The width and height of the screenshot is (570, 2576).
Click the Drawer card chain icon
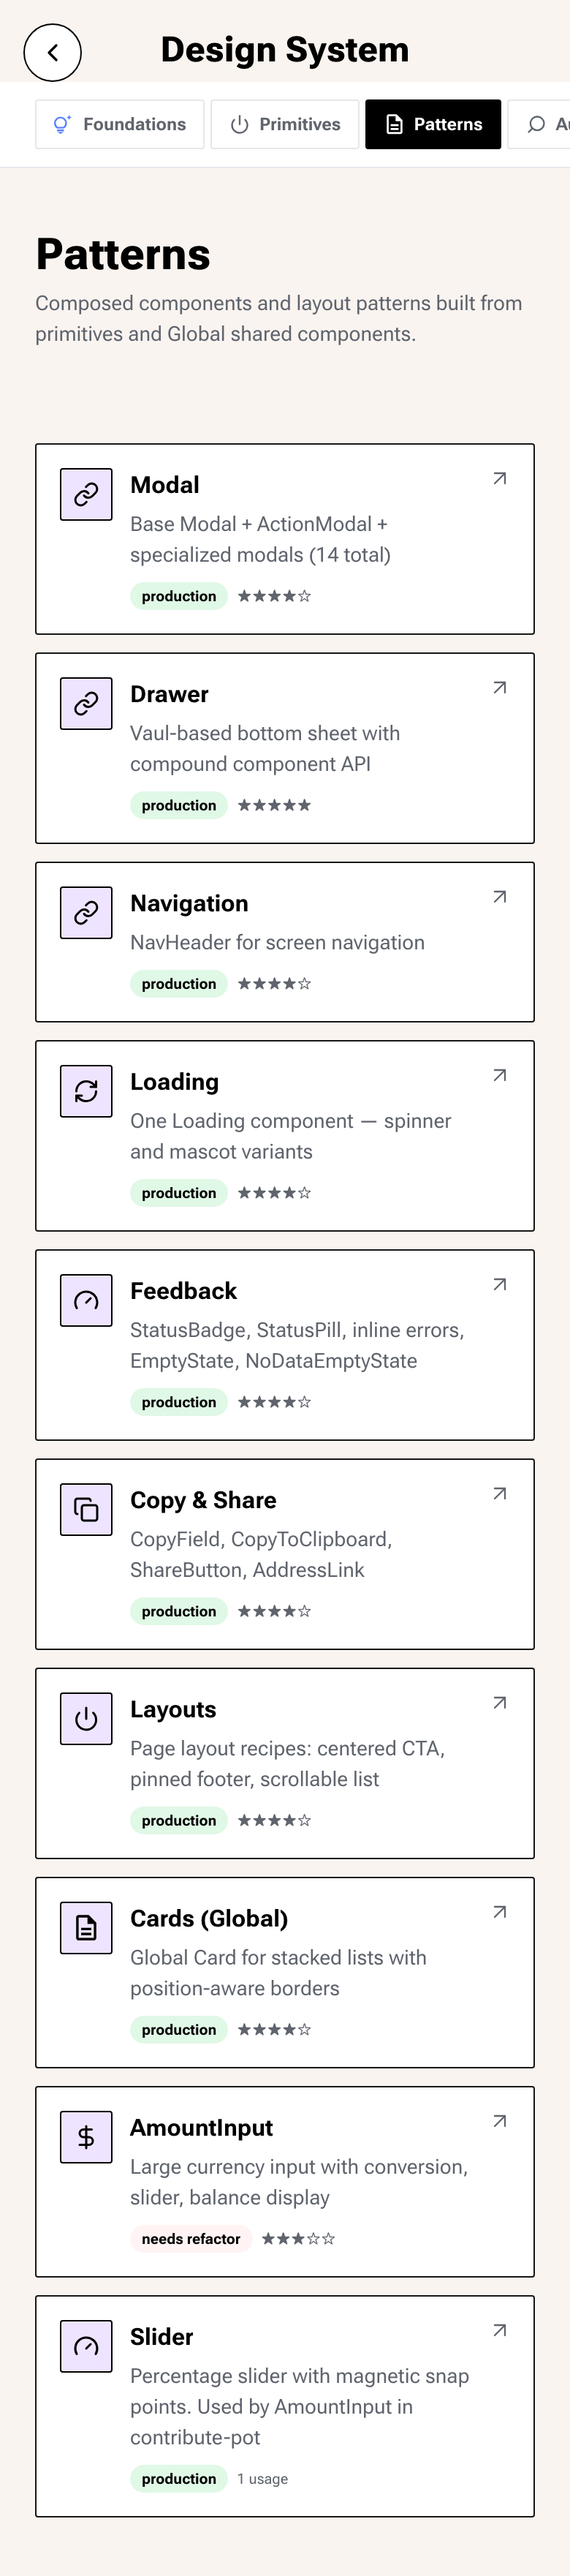[x=86, y=703]
